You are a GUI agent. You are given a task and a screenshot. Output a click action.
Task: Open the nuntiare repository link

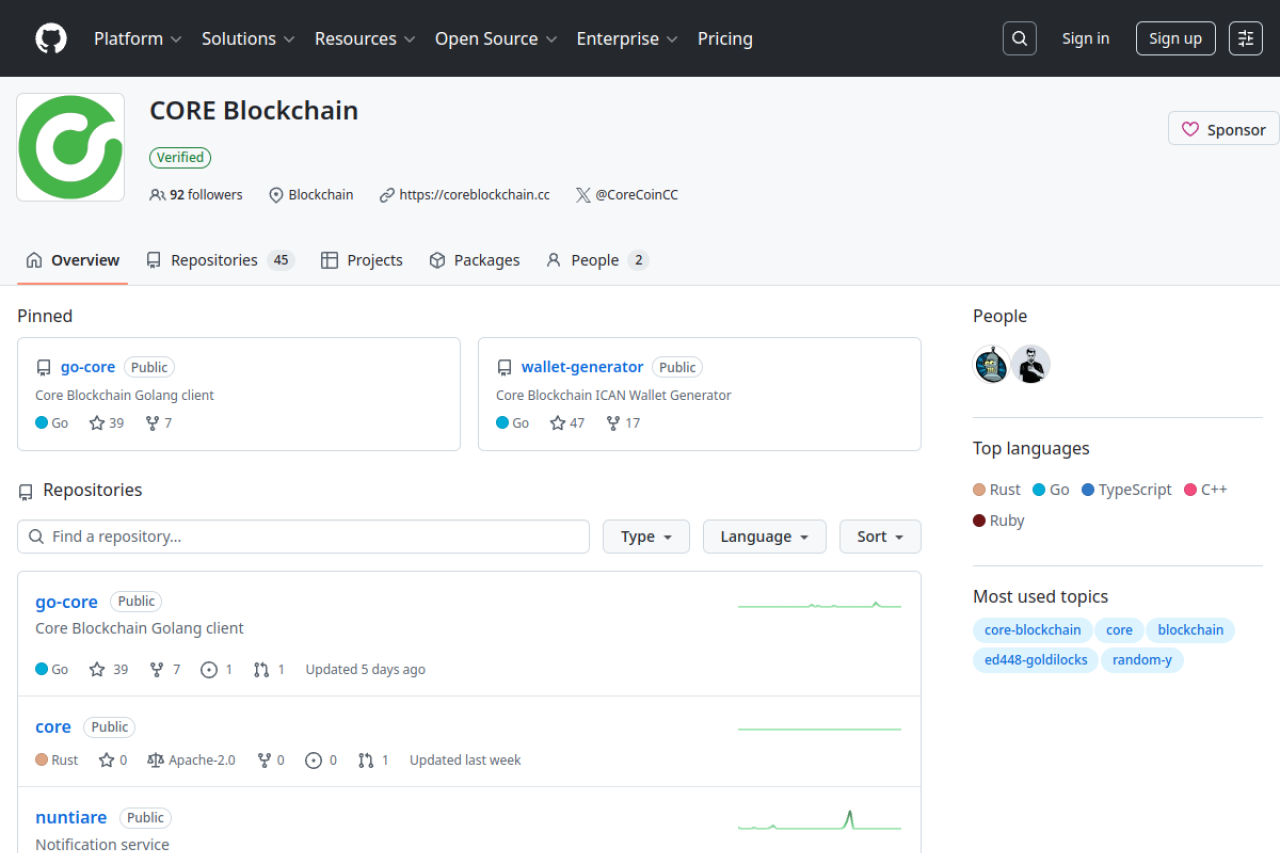[71, 818]
